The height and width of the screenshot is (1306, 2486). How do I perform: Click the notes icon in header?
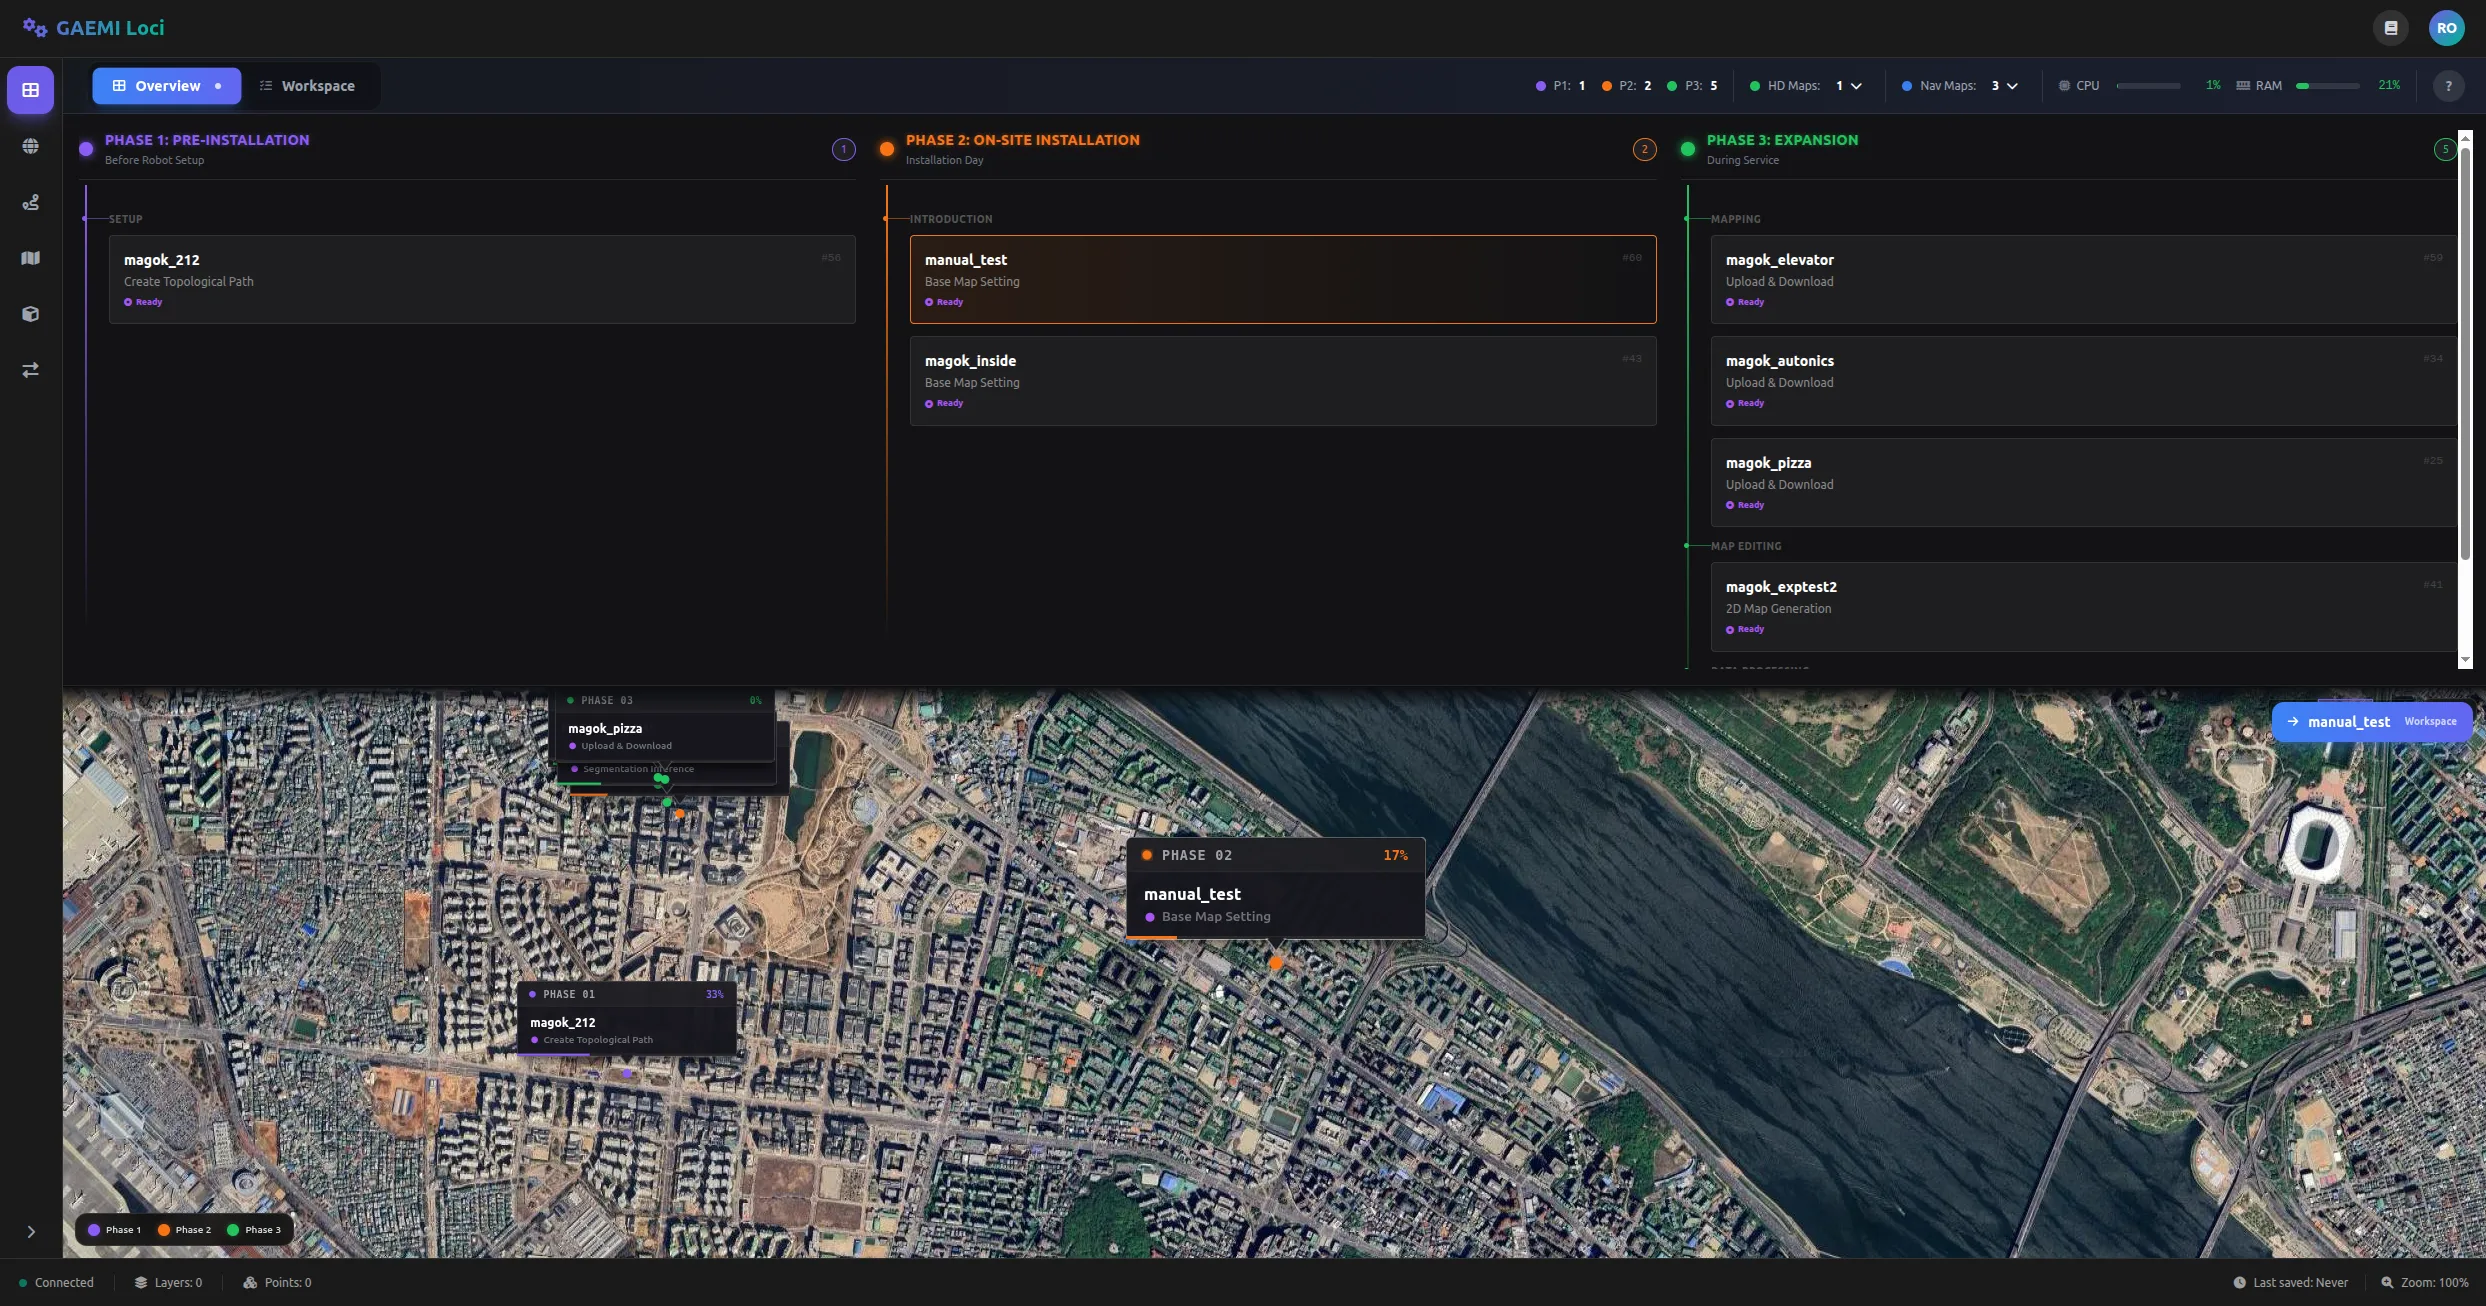point(2391,28)
